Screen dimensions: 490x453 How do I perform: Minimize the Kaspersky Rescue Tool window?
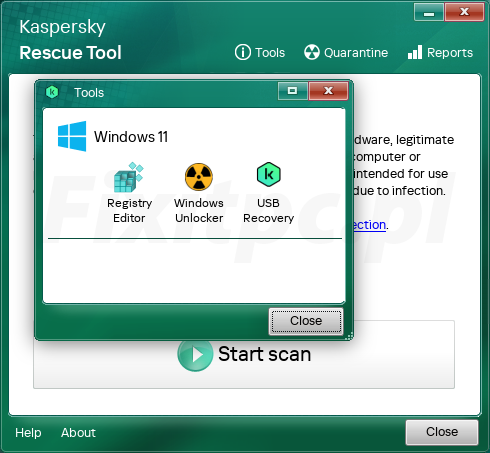(x=429, y=12)
